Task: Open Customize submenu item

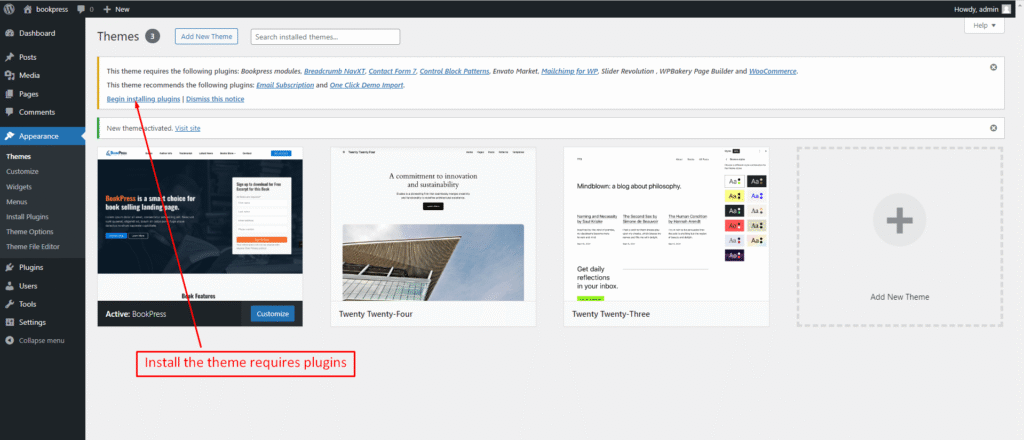Action: (22, 172)
